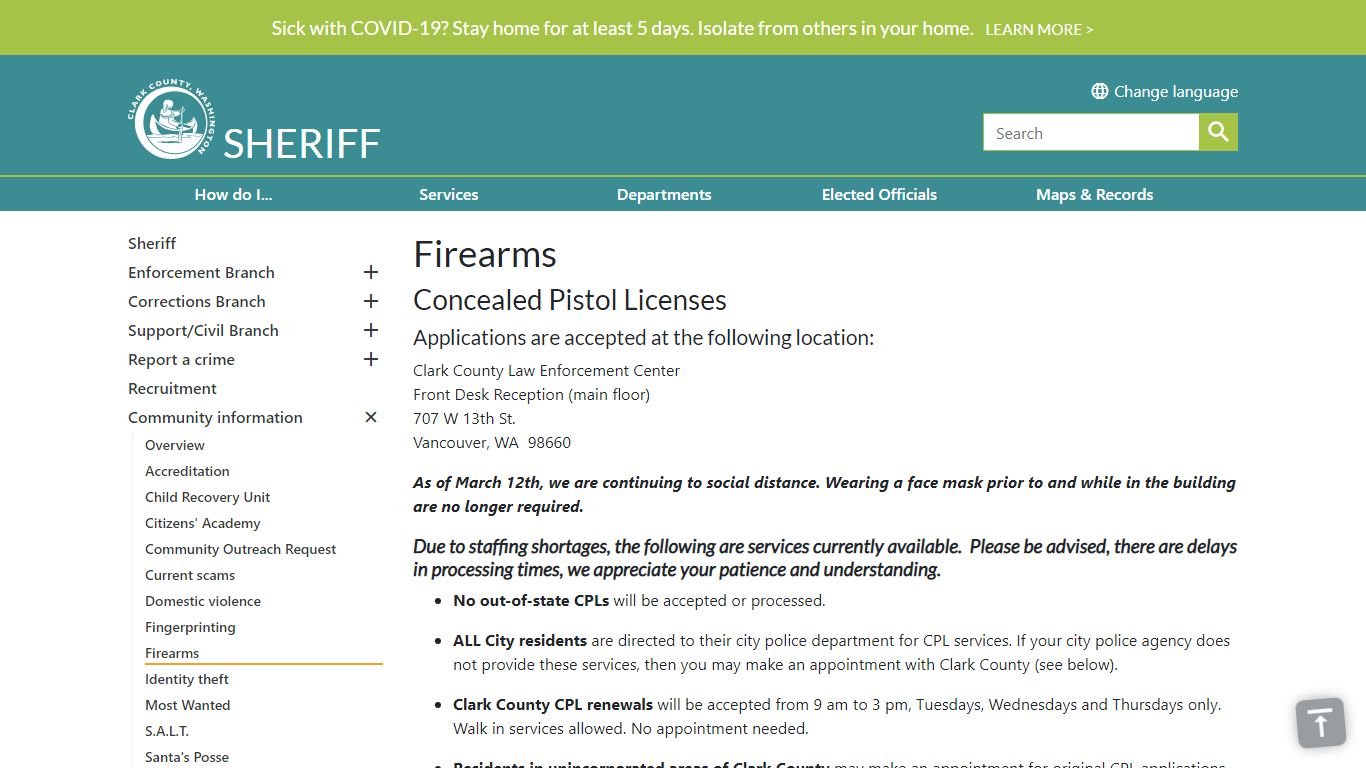Open the Corrections Branch page link

197,301
